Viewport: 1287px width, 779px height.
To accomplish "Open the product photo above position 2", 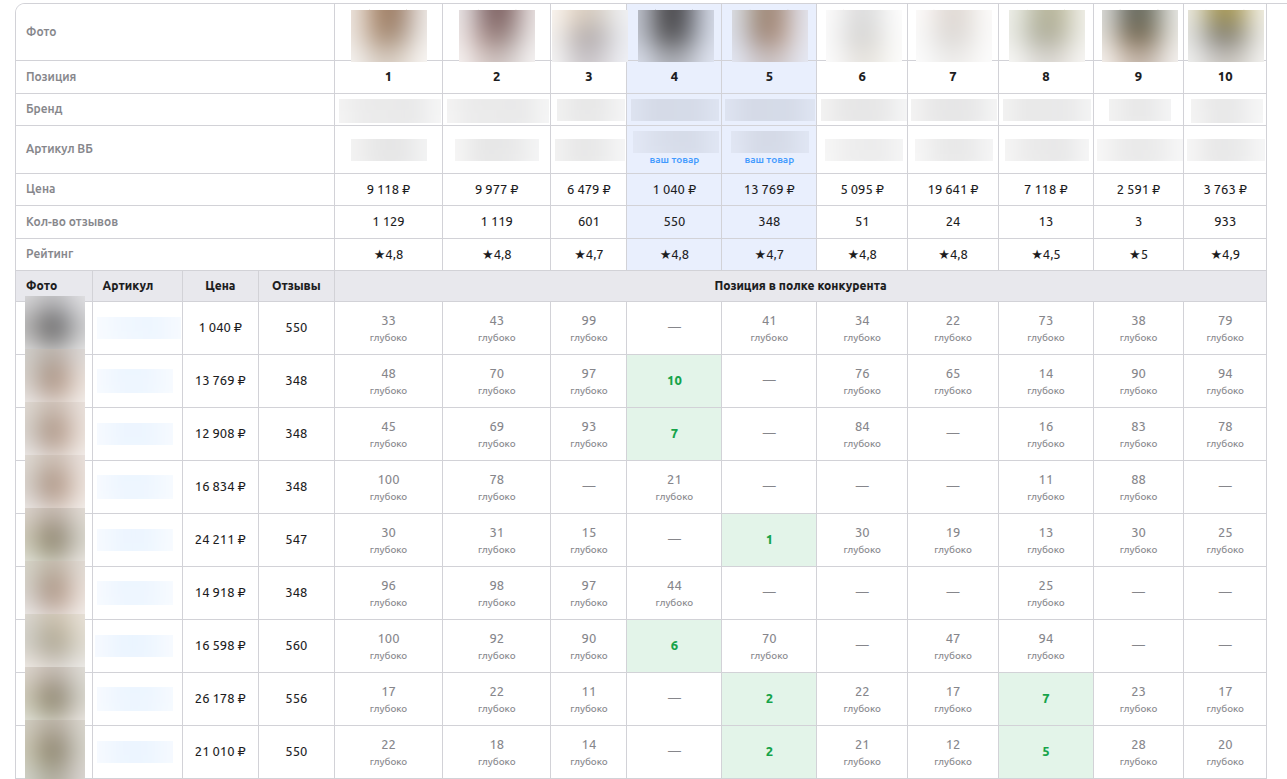I will (x=496, y=35).
